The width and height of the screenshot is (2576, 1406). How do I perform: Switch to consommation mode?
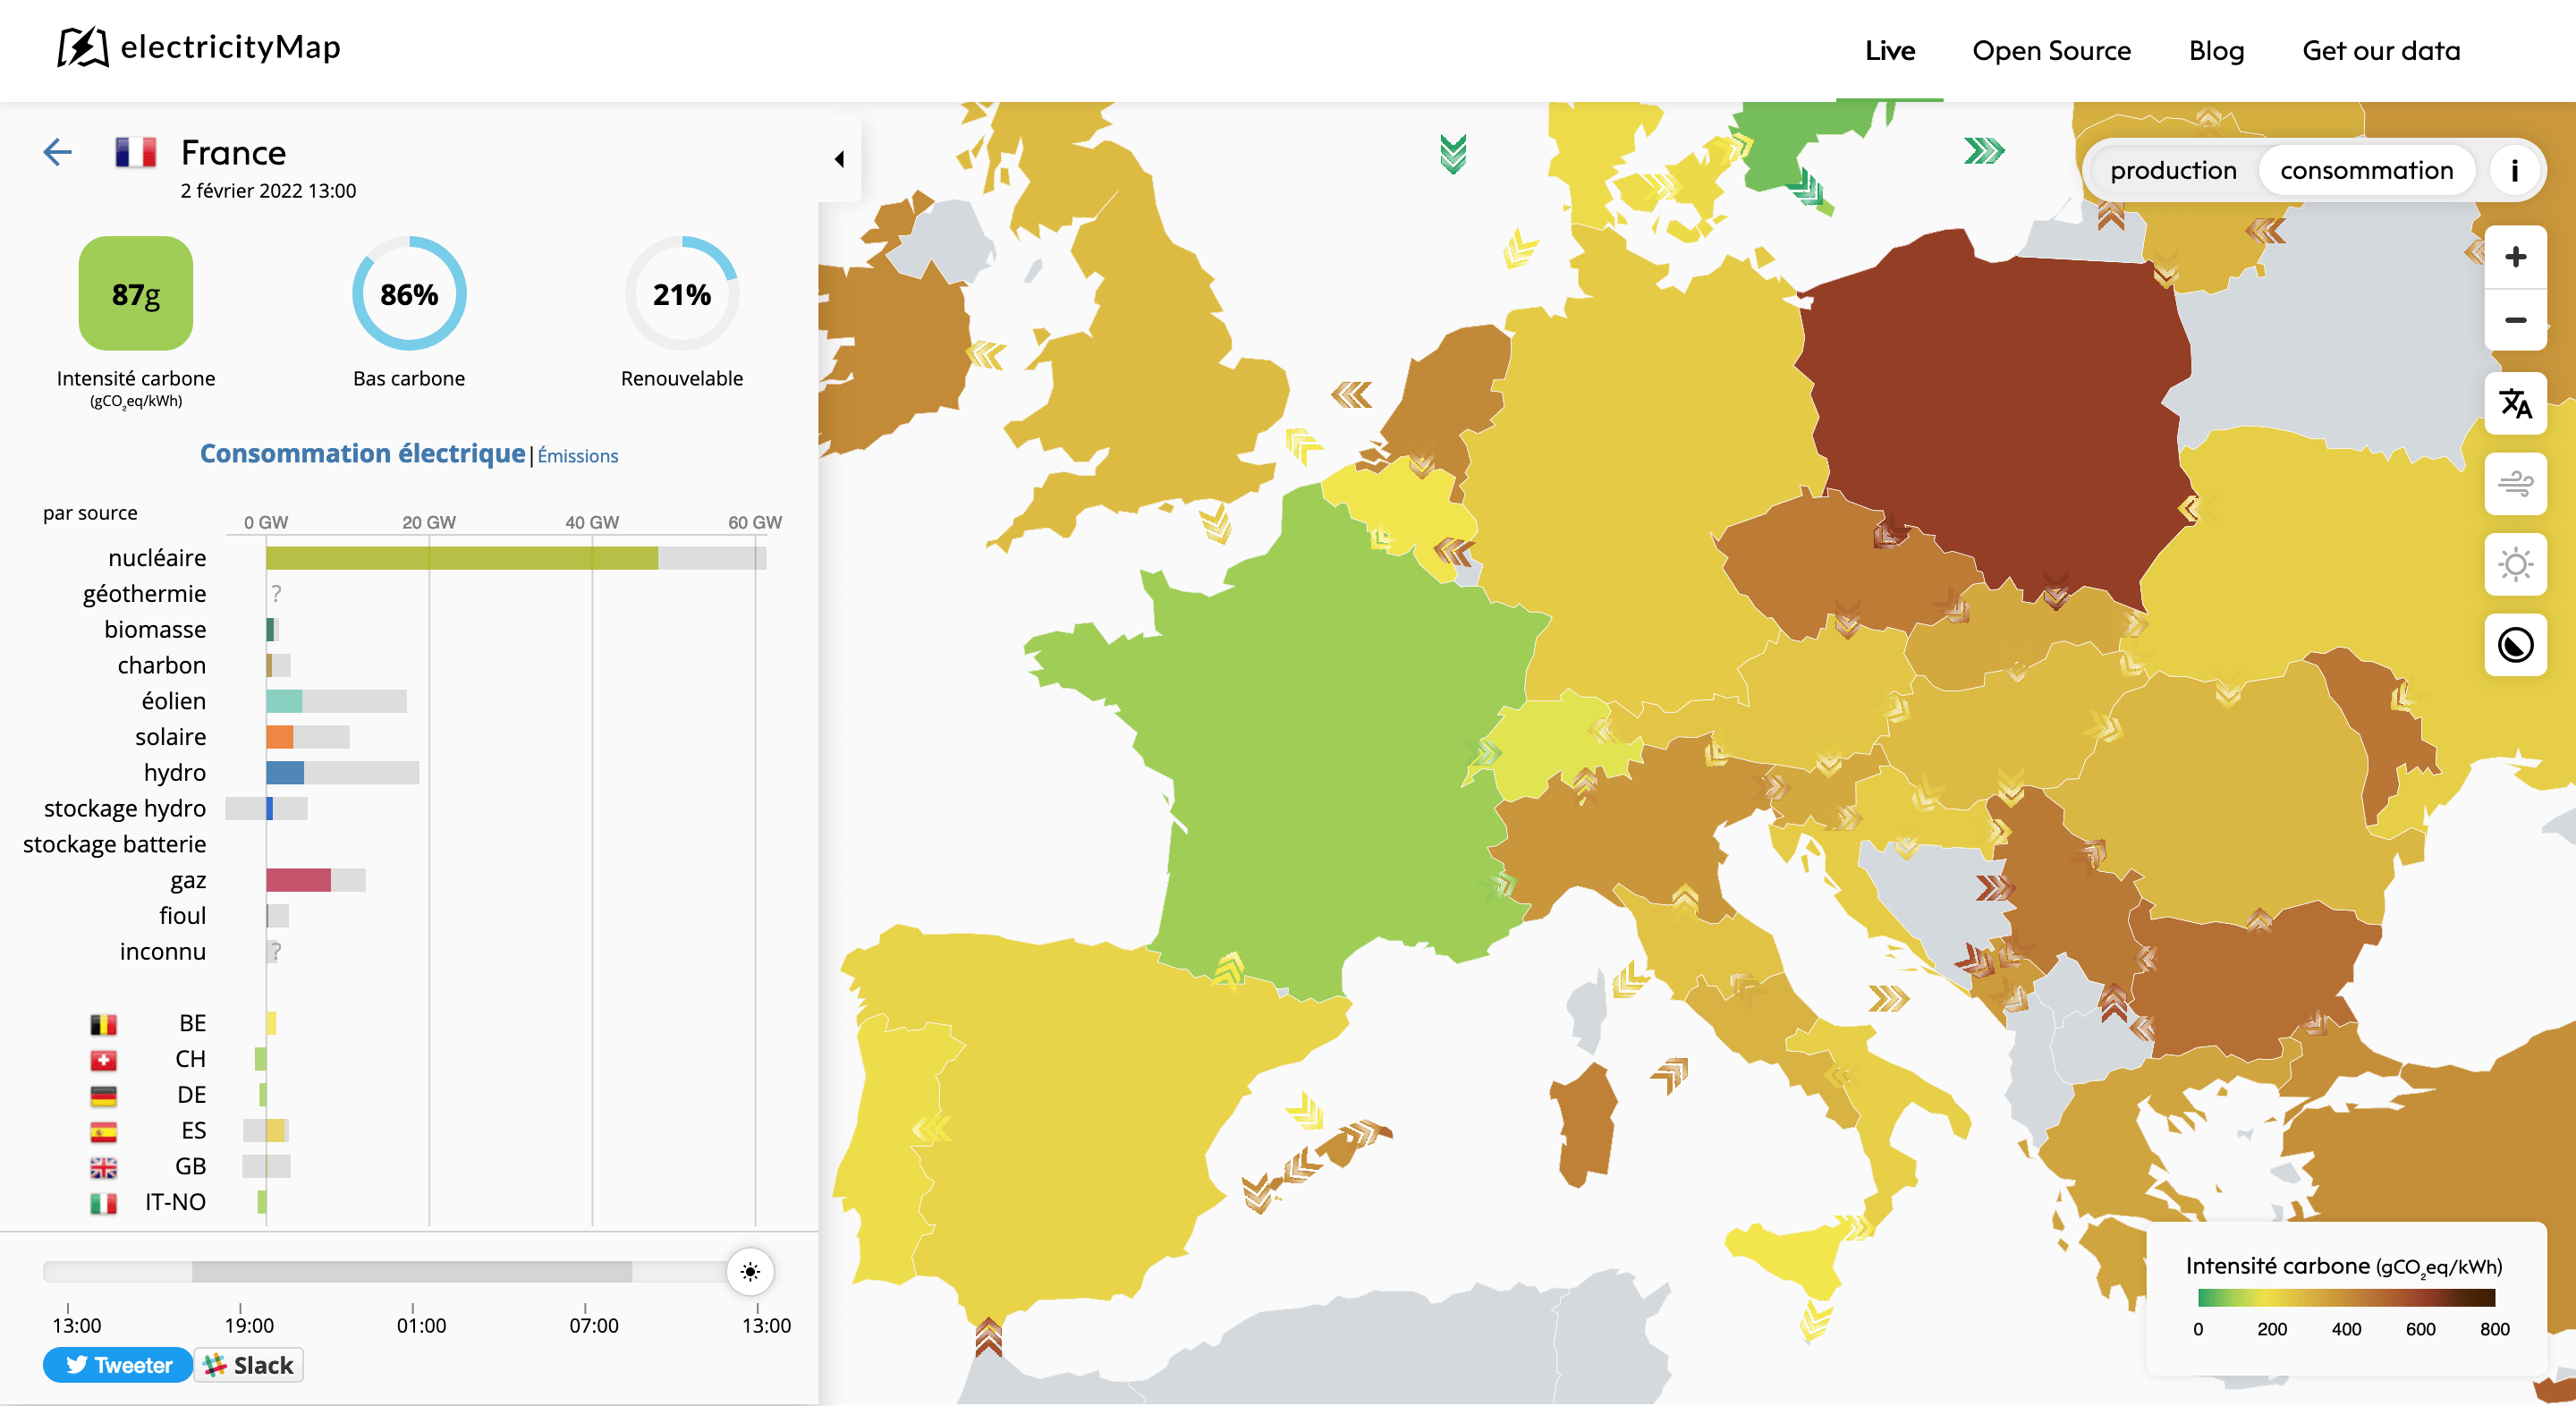point(2366,170)
